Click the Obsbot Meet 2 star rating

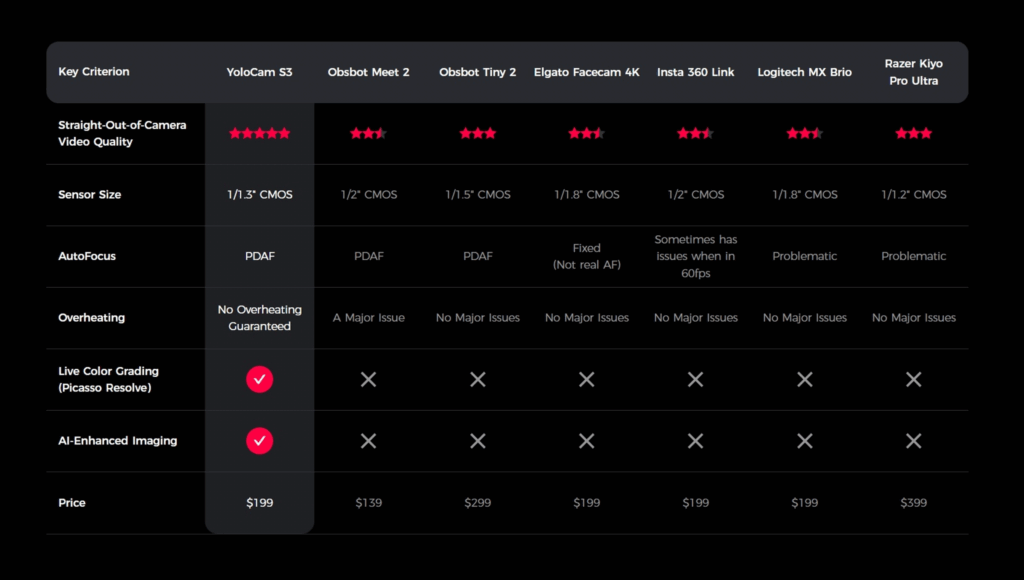click(x=368, y=133)
